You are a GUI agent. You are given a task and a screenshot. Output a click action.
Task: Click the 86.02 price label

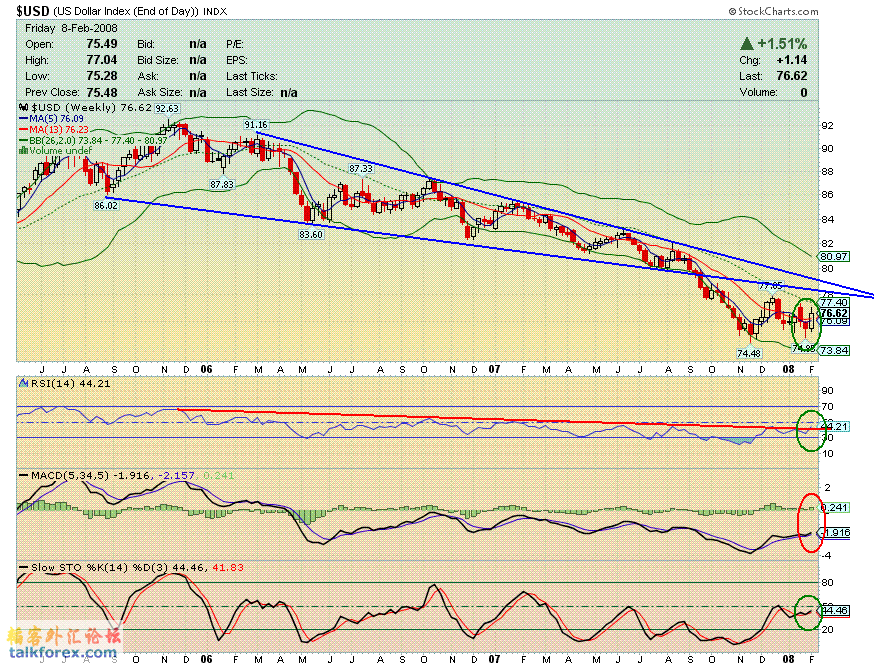click(x=106, y=205)
